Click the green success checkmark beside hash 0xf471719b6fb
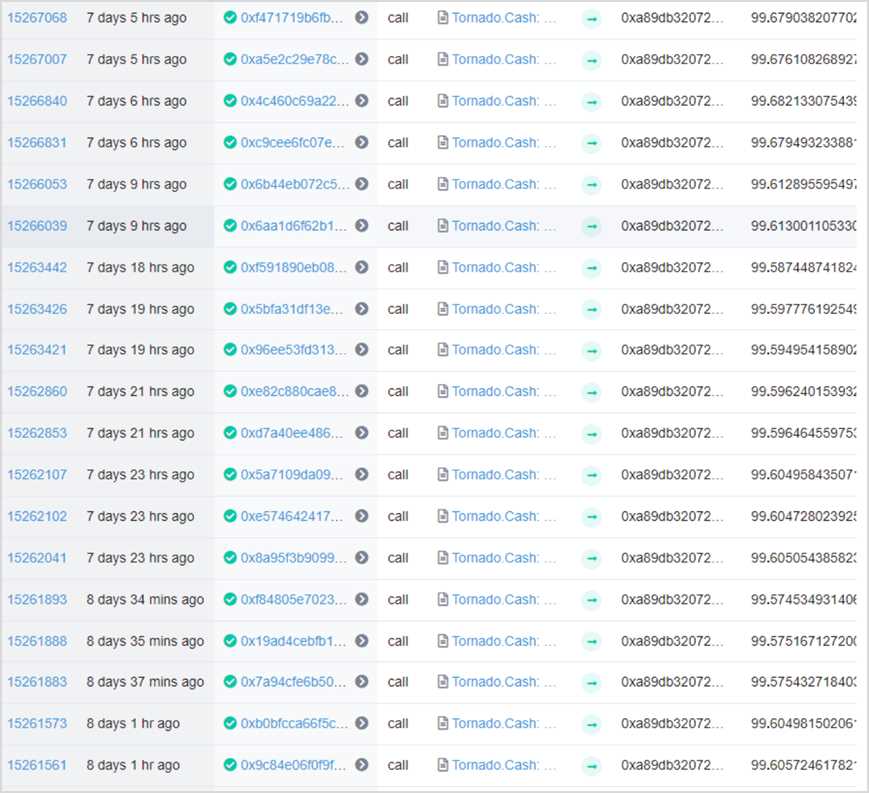This screenshot has width=869, height=793. [x=230, y=18]
